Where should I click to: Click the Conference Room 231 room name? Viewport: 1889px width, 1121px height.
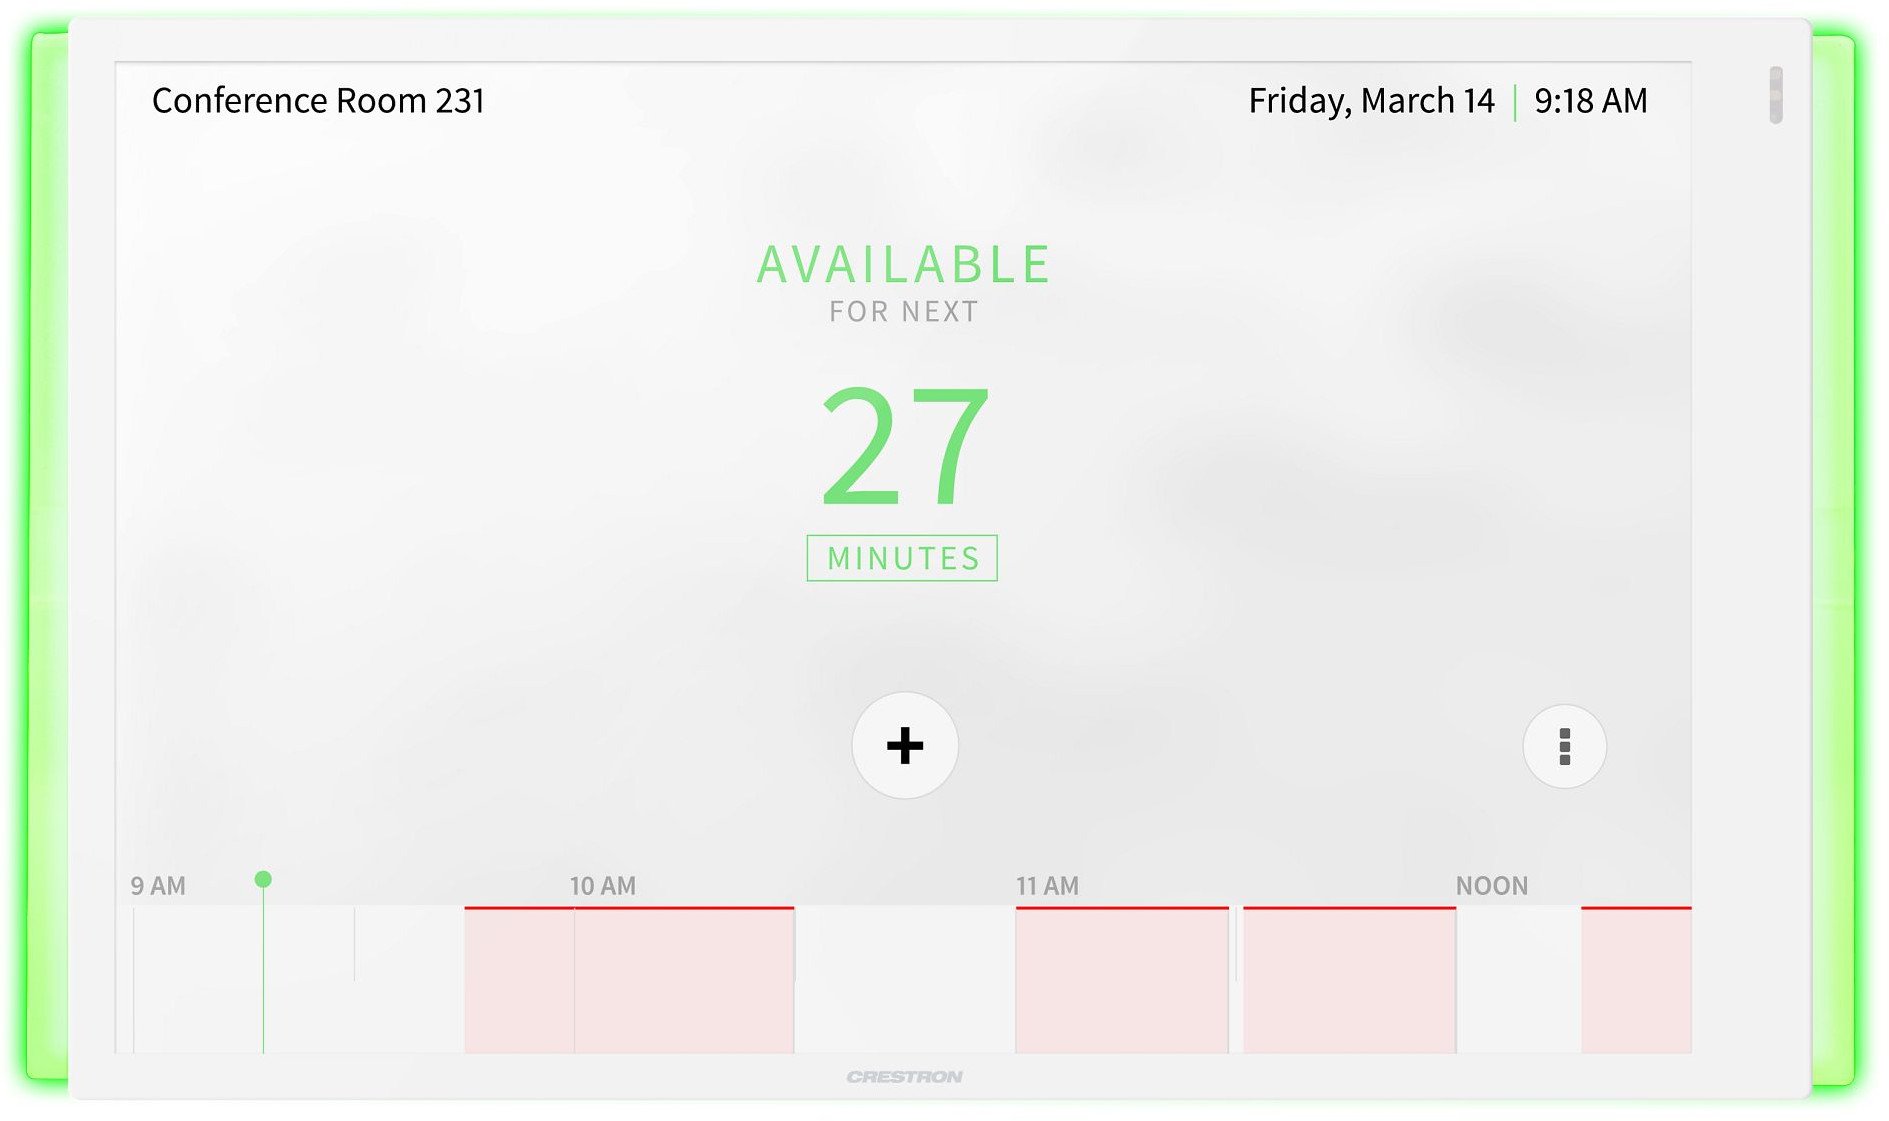318,101
